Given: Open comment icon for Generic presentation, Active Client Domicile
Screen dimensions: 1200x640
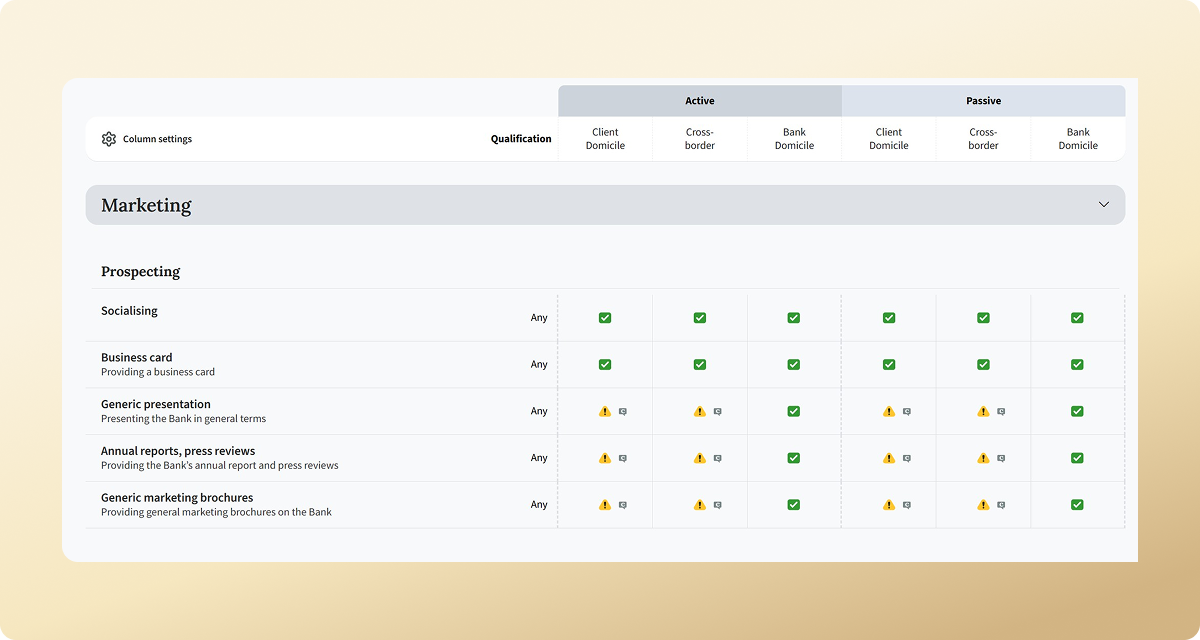Looking at the screenshot, I should [x=622, y=412].
